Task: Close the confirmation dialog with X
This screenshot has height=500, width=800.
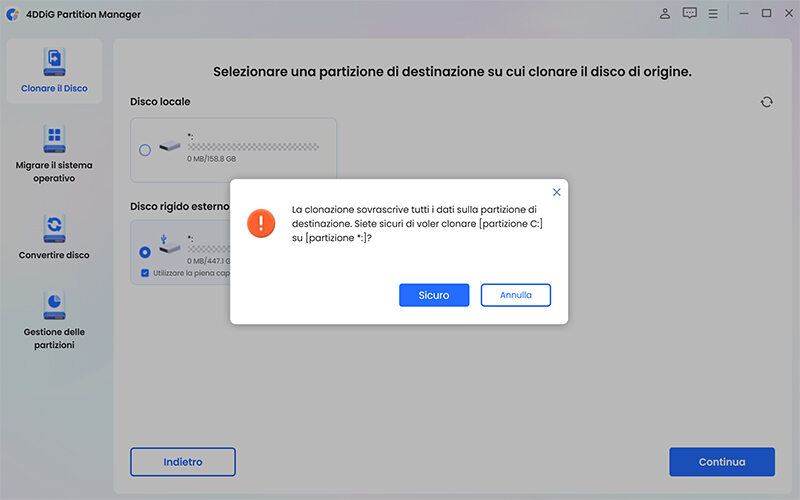Action: [x=556, y=192]
